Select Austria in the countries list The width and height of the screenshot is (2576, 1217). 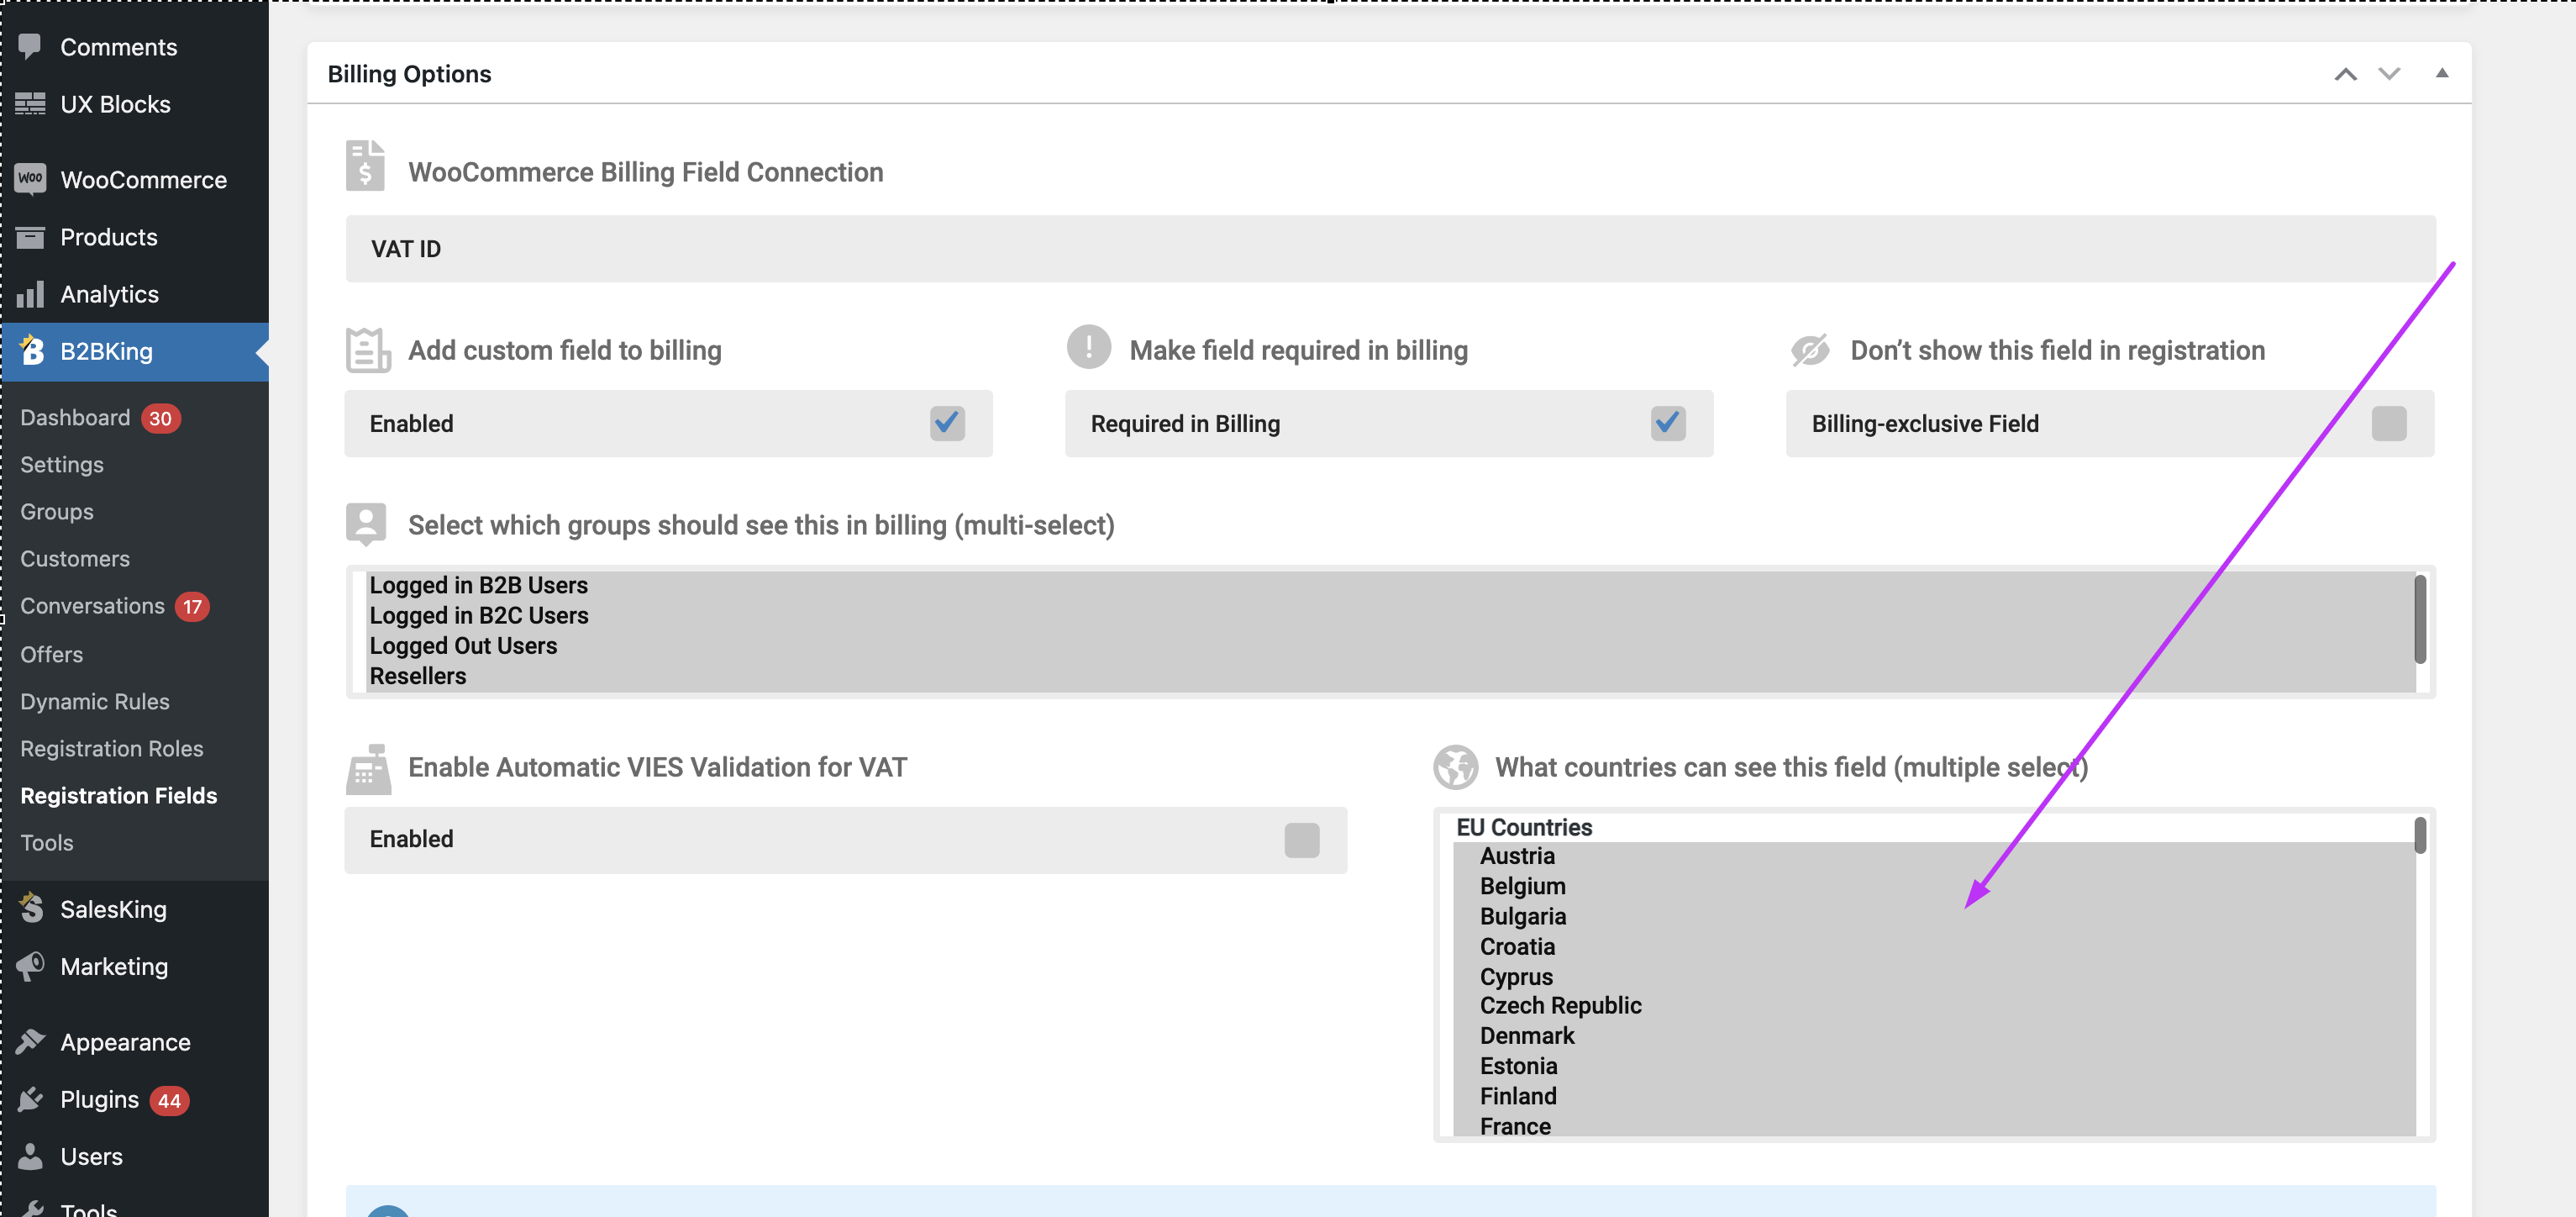(x=1934, y=856)
